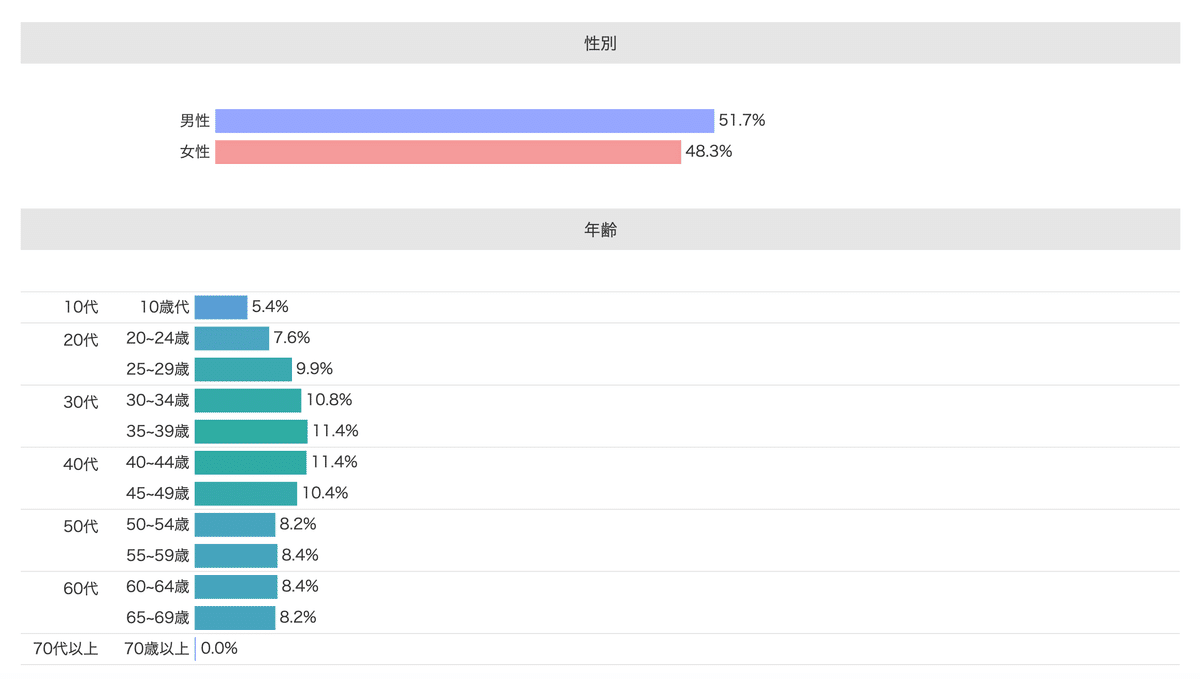Click the 50~54歳 8.2% bar

click(235, 524)
